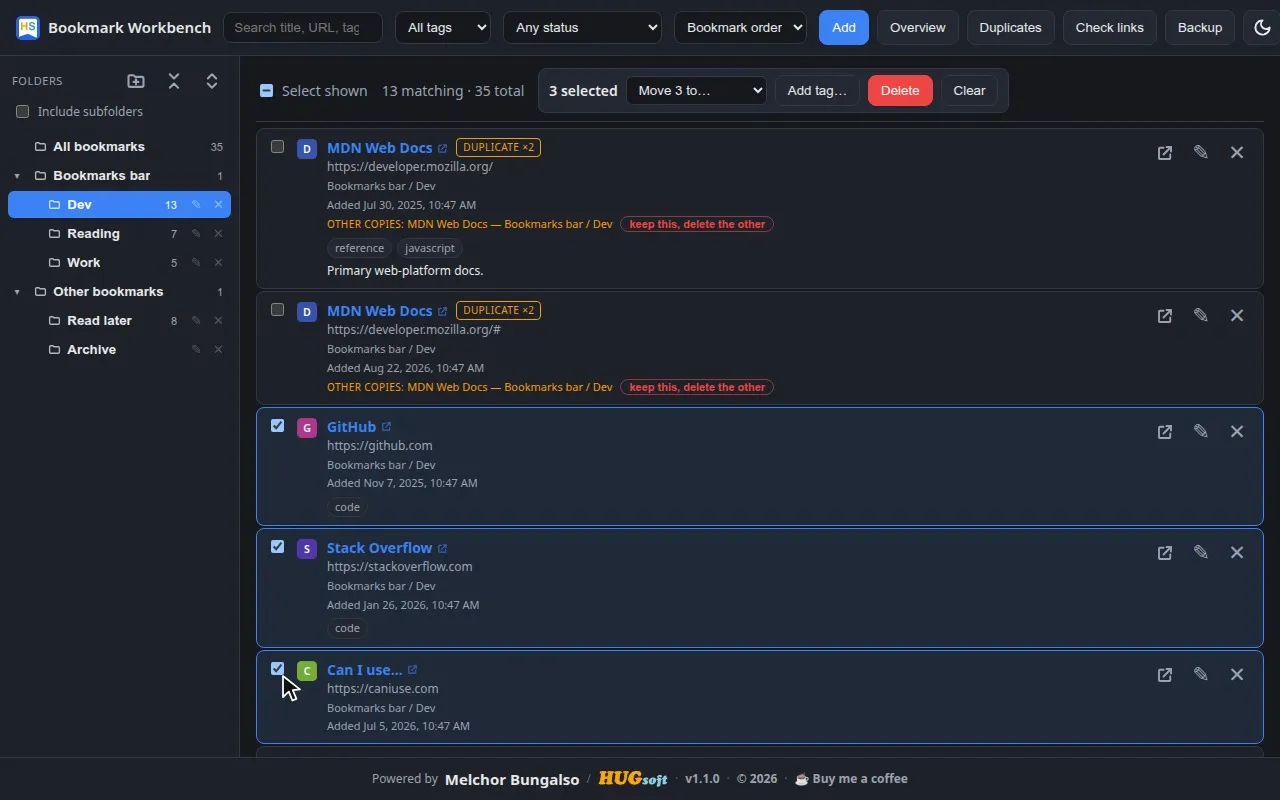Open the Overview view
The height and width of the screenshot is (800, 1280).
click(918, 27)
